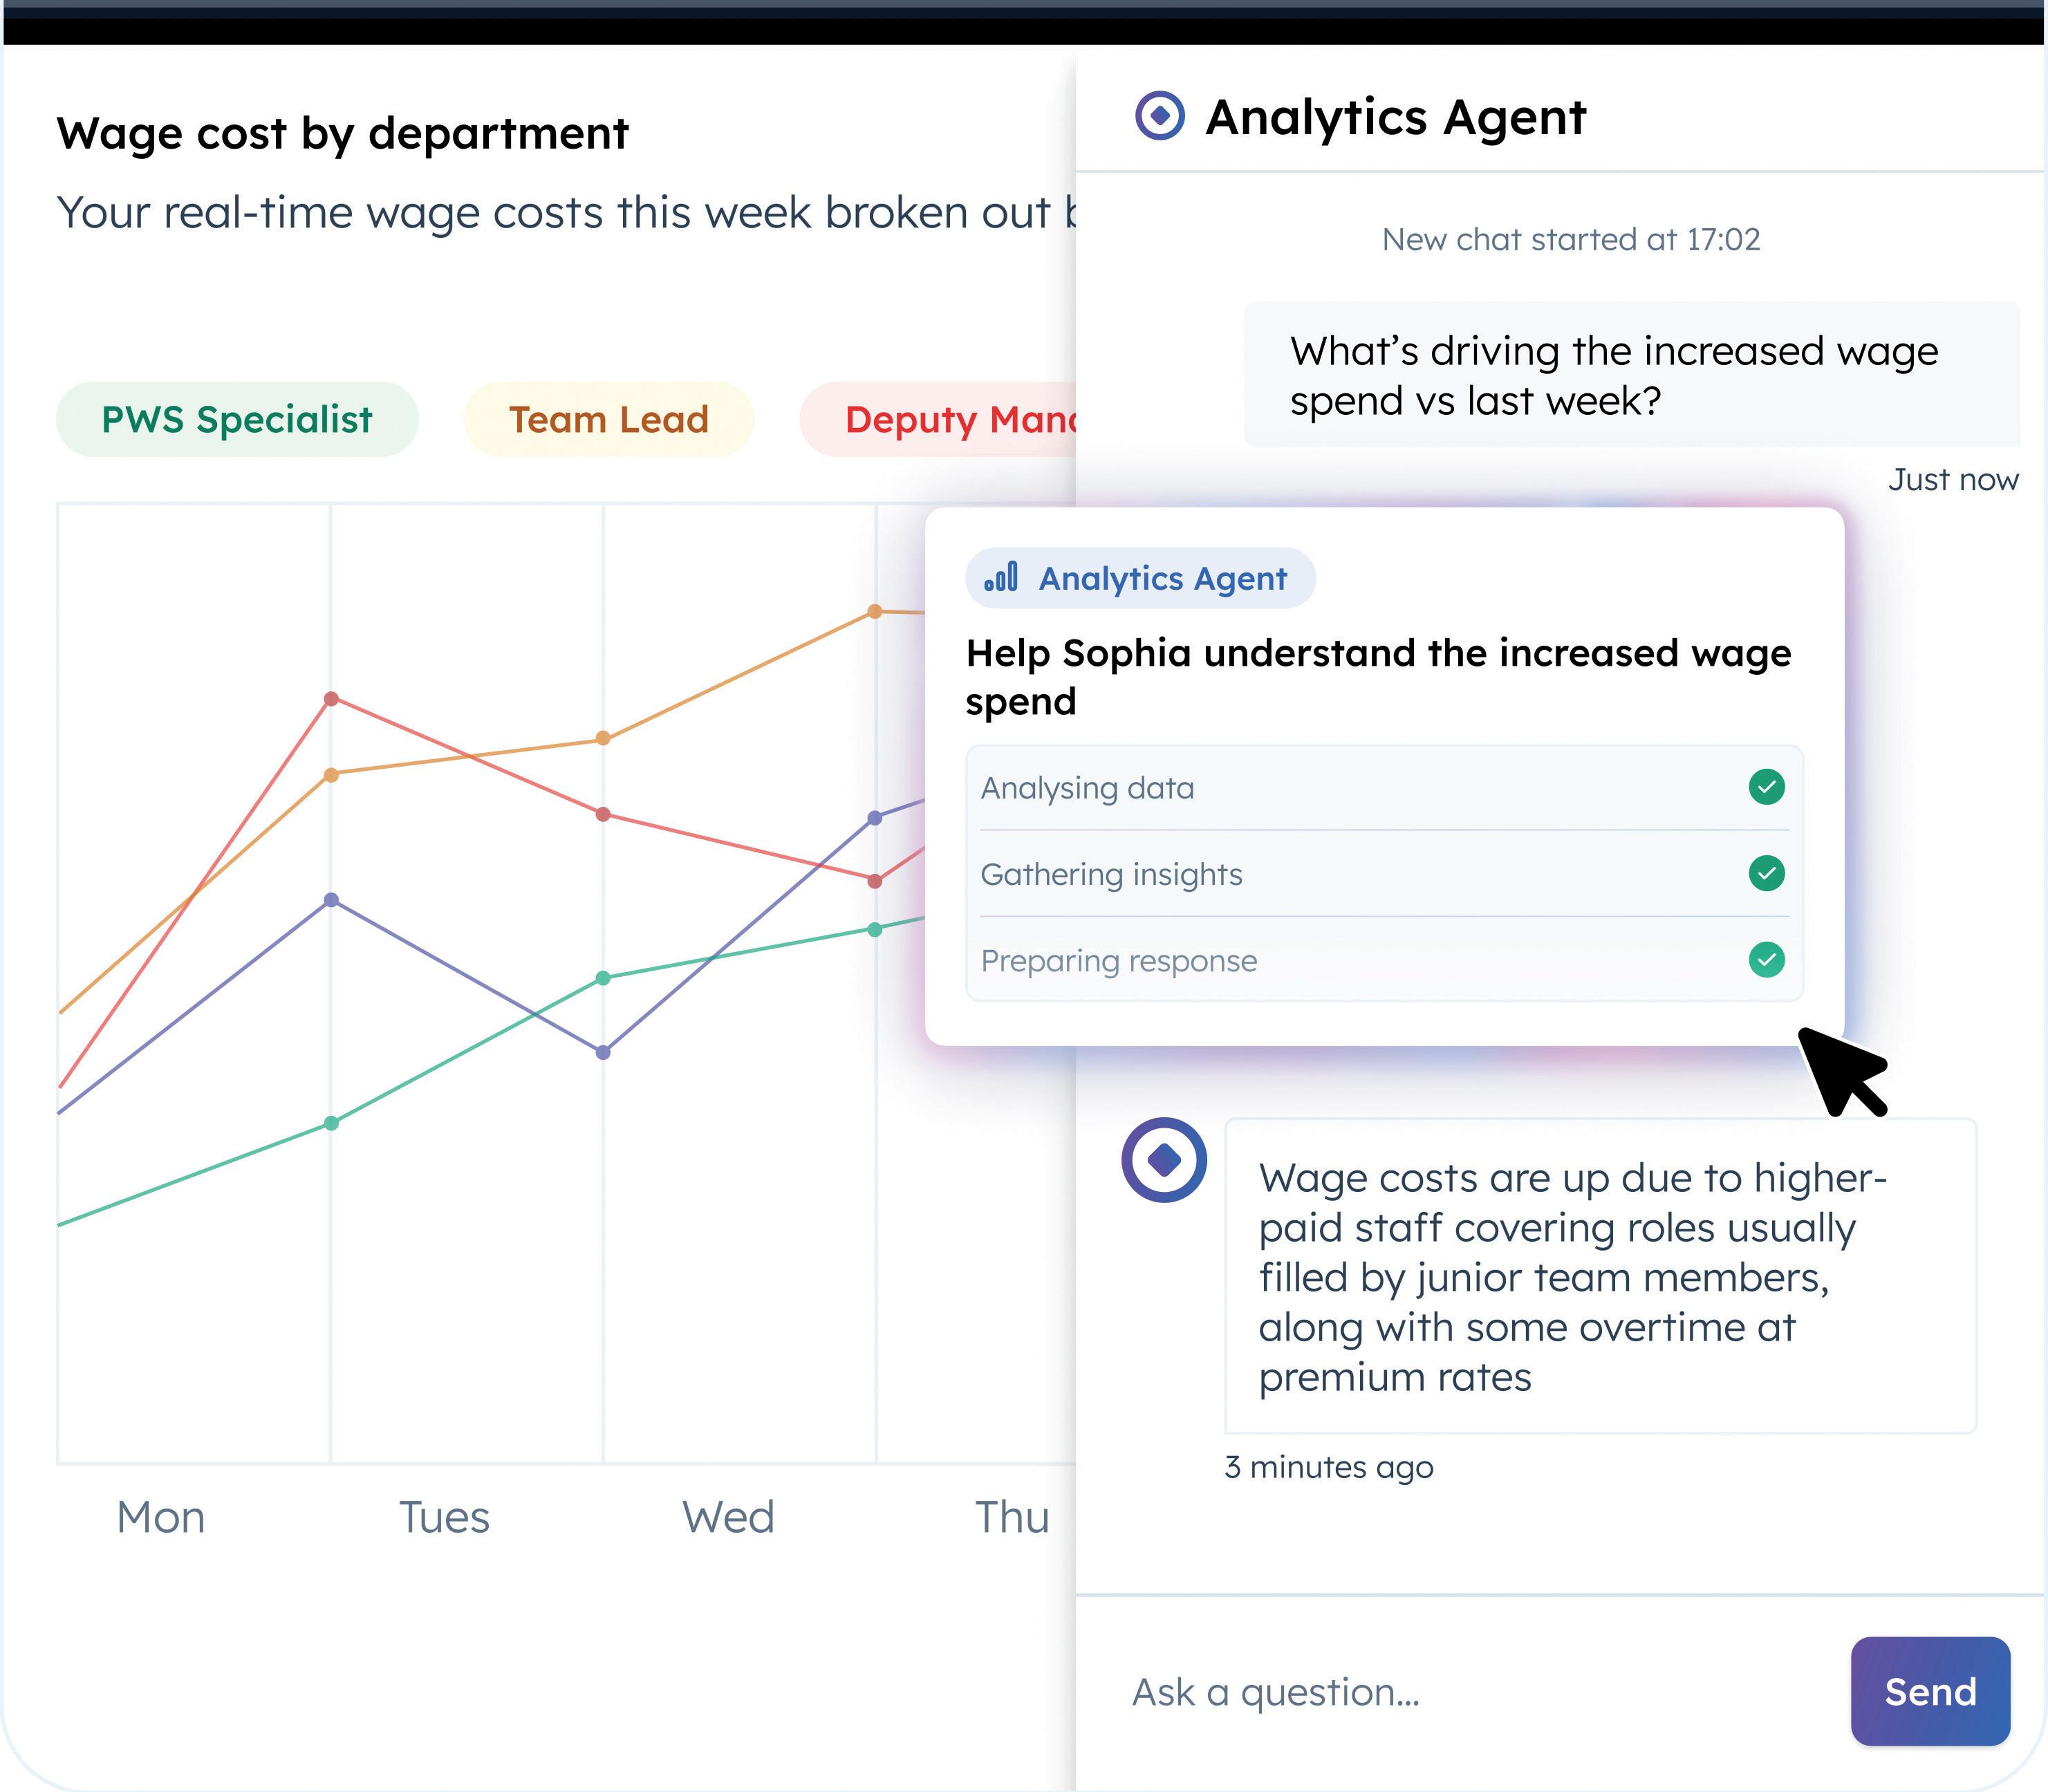This screenshot has height=1792, width=2048.
Task: Click the Analytics Agent header logo icon
Action: (1160, 116)
